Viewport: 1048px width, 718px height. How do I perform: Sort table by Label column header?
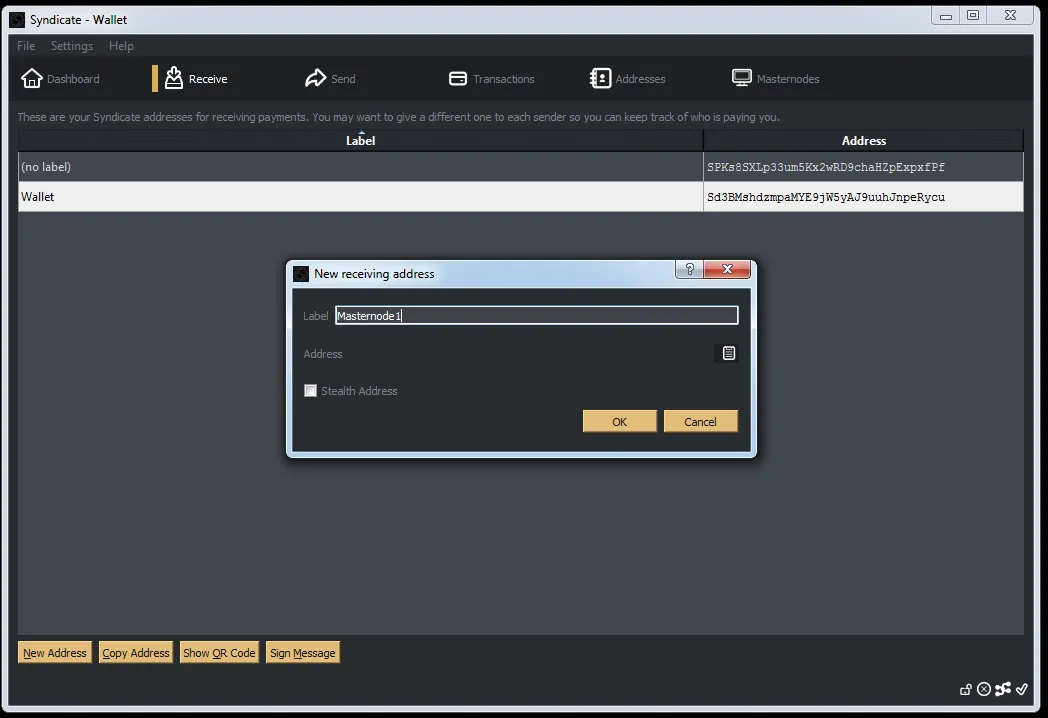coord(360,140)
